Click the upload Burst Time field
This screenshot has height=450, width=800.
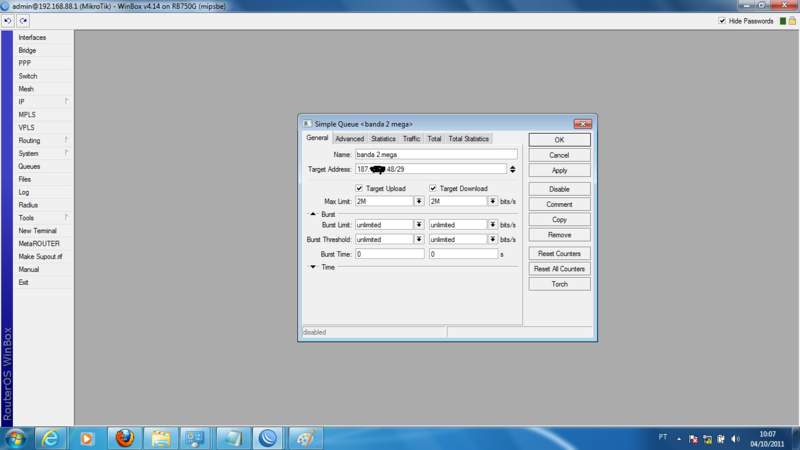(390, 254)
